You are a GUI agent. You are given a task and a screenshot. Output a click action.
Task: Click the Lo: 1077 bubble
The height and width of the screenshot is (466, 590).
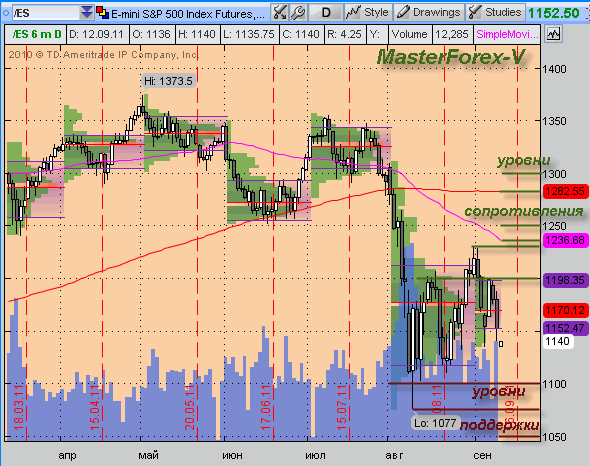click(x=435, y=423)
